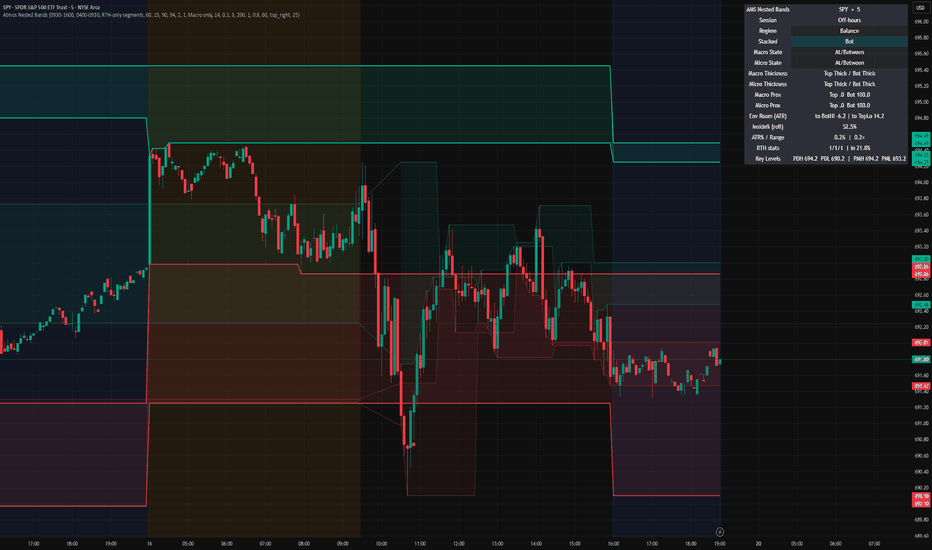Click the current price label 691.80
Viewport: 932px width, 550px height.
[921, 359]
